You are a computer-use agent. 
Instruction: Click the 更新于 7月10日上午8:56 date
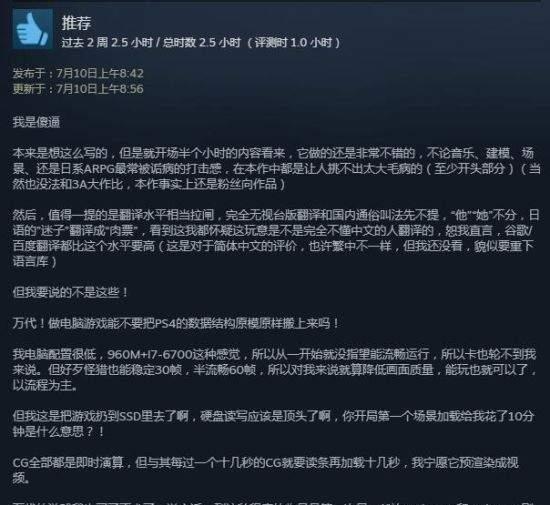(x=78, y=89)
